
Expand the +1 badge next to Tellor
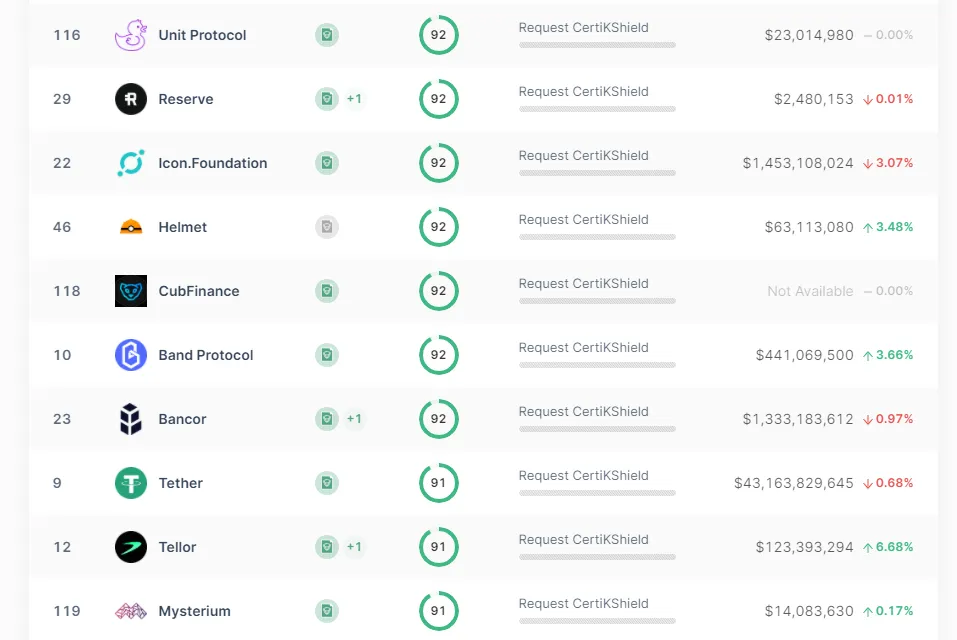(x=354, y=547)
